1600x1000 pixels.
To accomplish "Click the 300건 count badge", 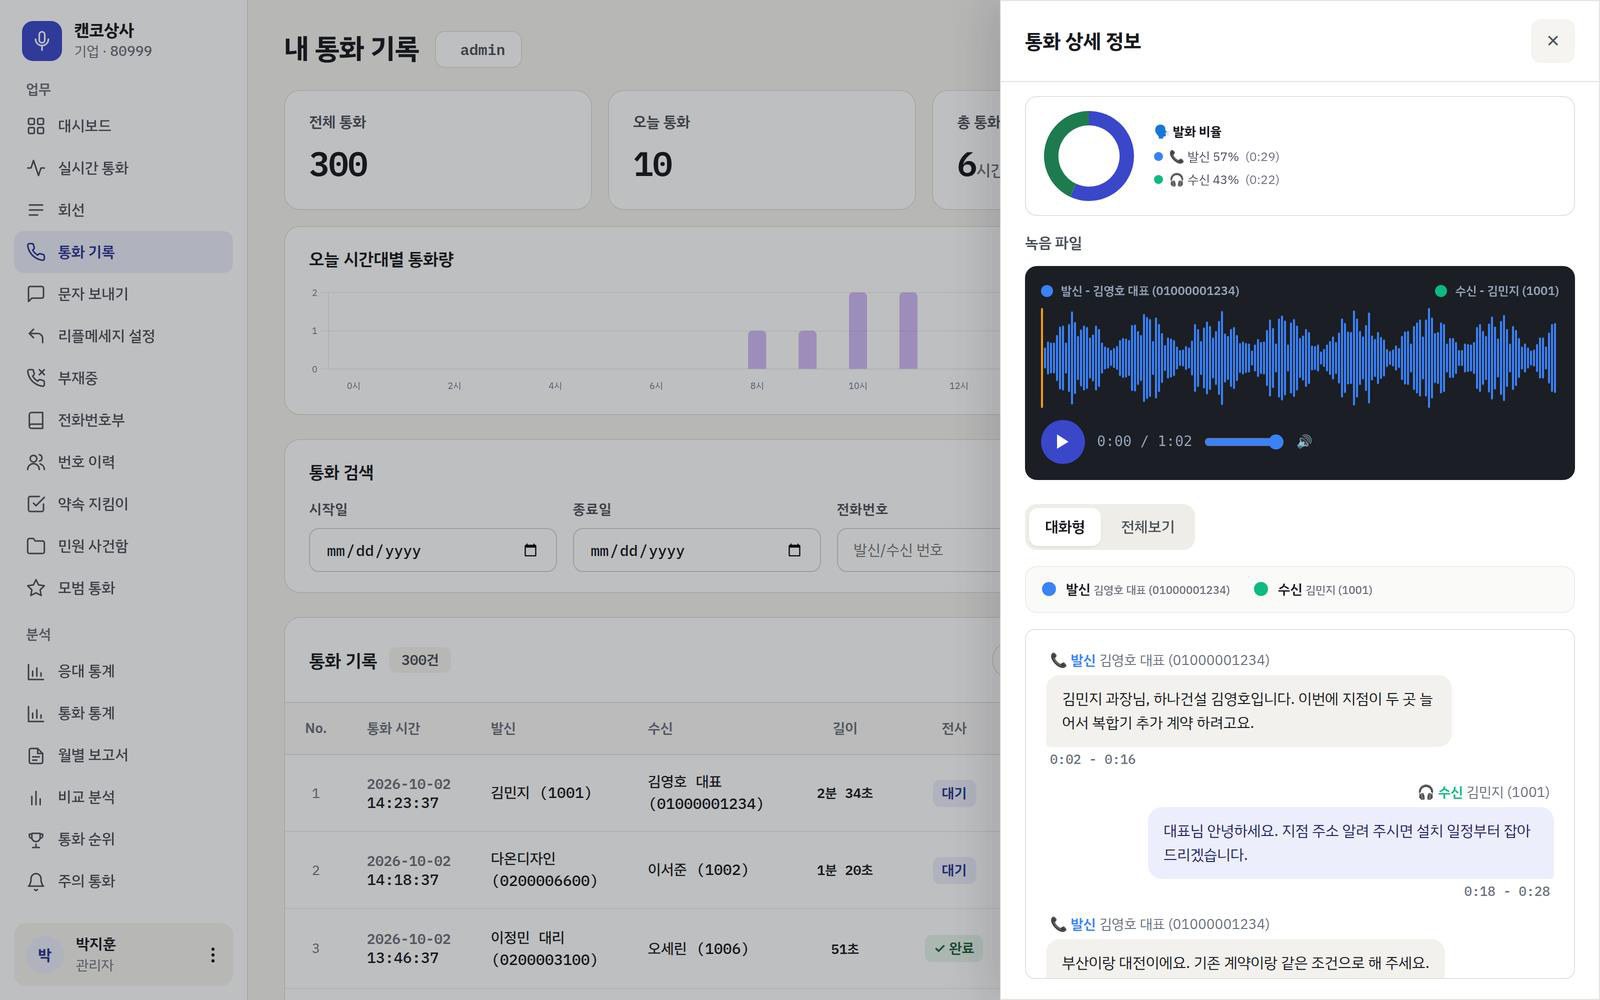I will pos(420,660).
